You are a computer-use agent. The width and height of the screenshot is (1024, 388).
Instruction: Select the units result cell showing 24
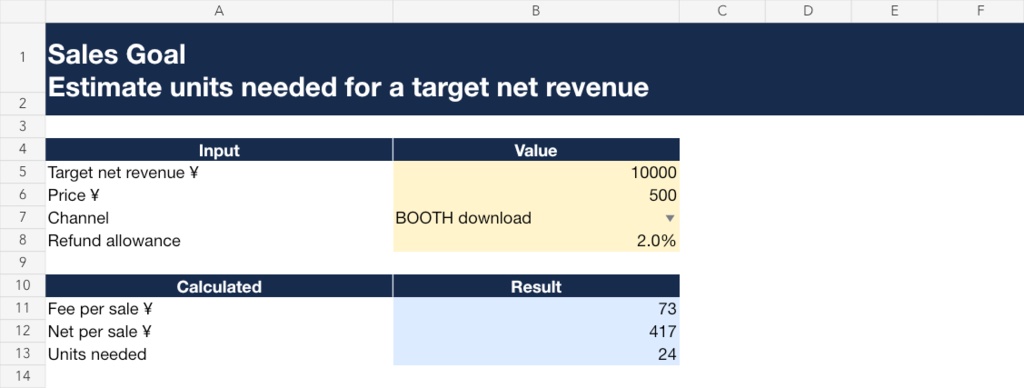click(x=536, y=354)
